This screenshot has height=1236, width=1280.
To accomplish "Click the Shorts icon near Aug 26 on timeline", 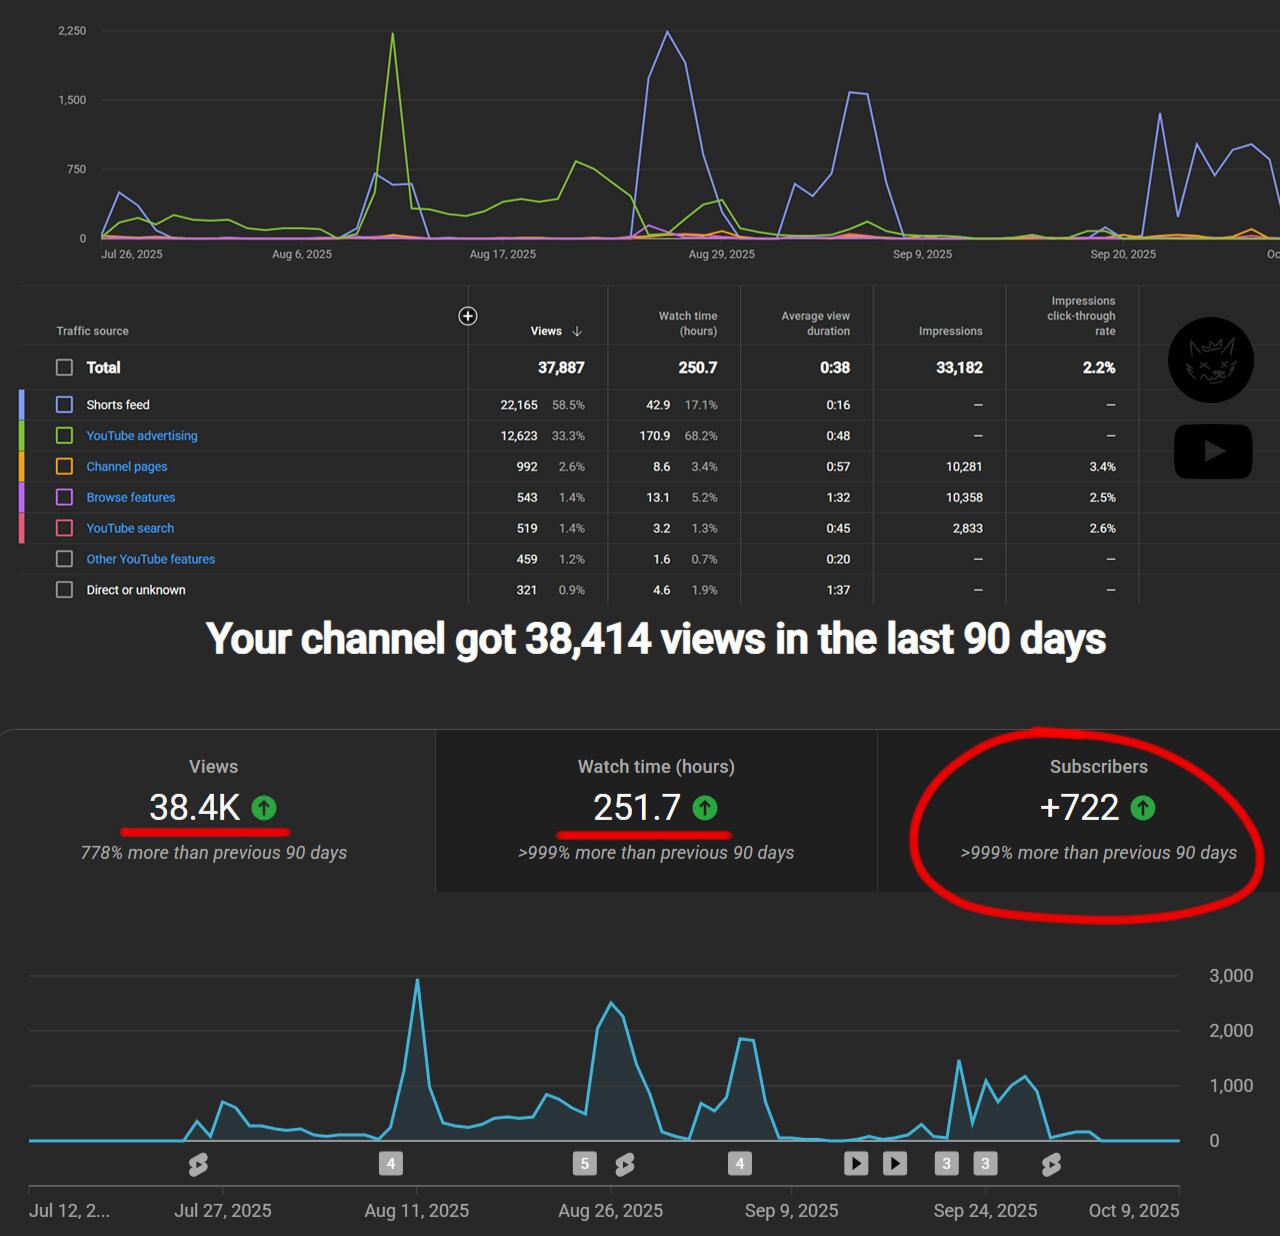I will [625, 1164].
